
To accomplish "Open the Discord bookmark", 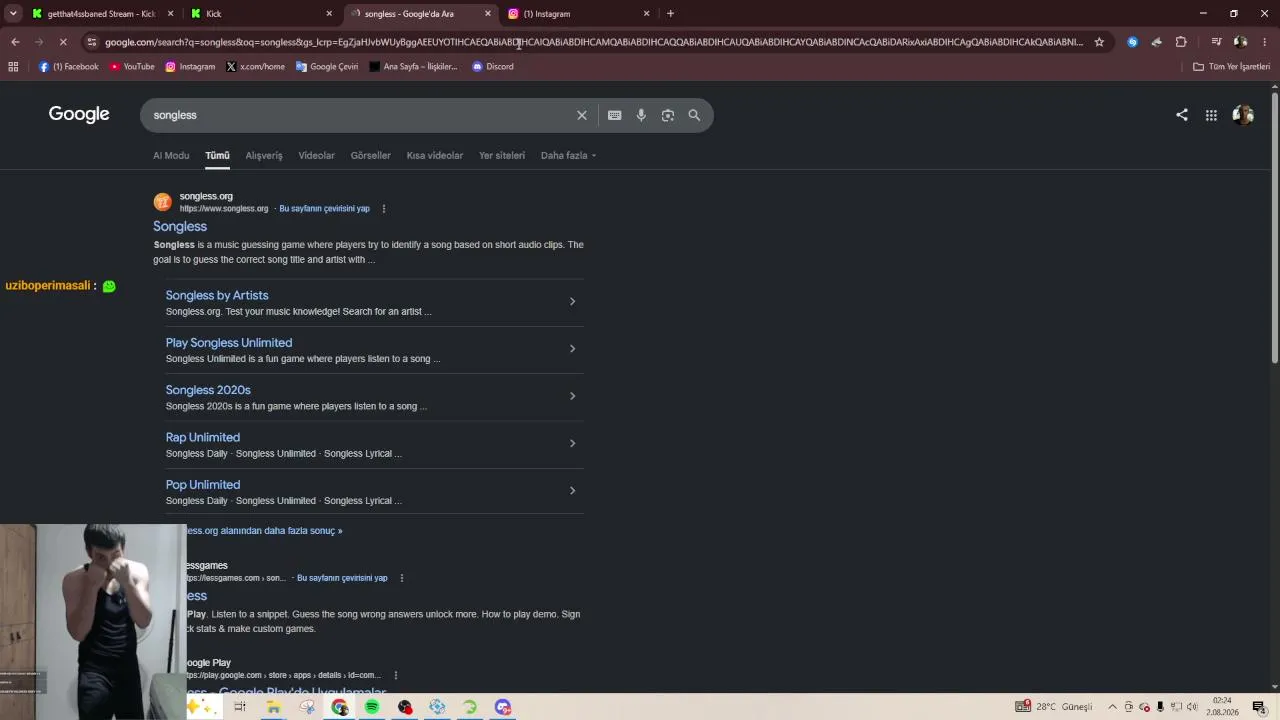I will click(493, 67).
